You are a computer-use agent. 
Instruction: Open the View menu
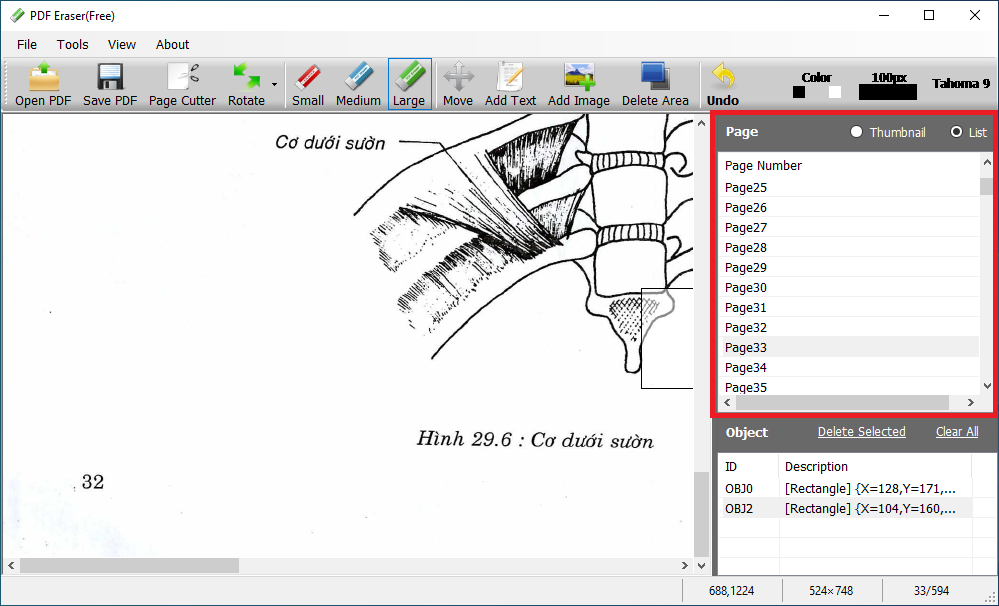click(x=122, y=44)
